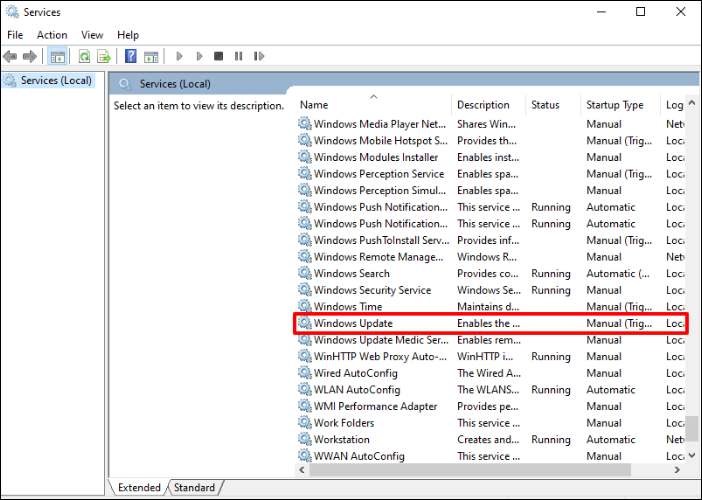Select Services (Local) in the console tree
The width and height of the screenshot is (702, 500).
tap(55, 80)
